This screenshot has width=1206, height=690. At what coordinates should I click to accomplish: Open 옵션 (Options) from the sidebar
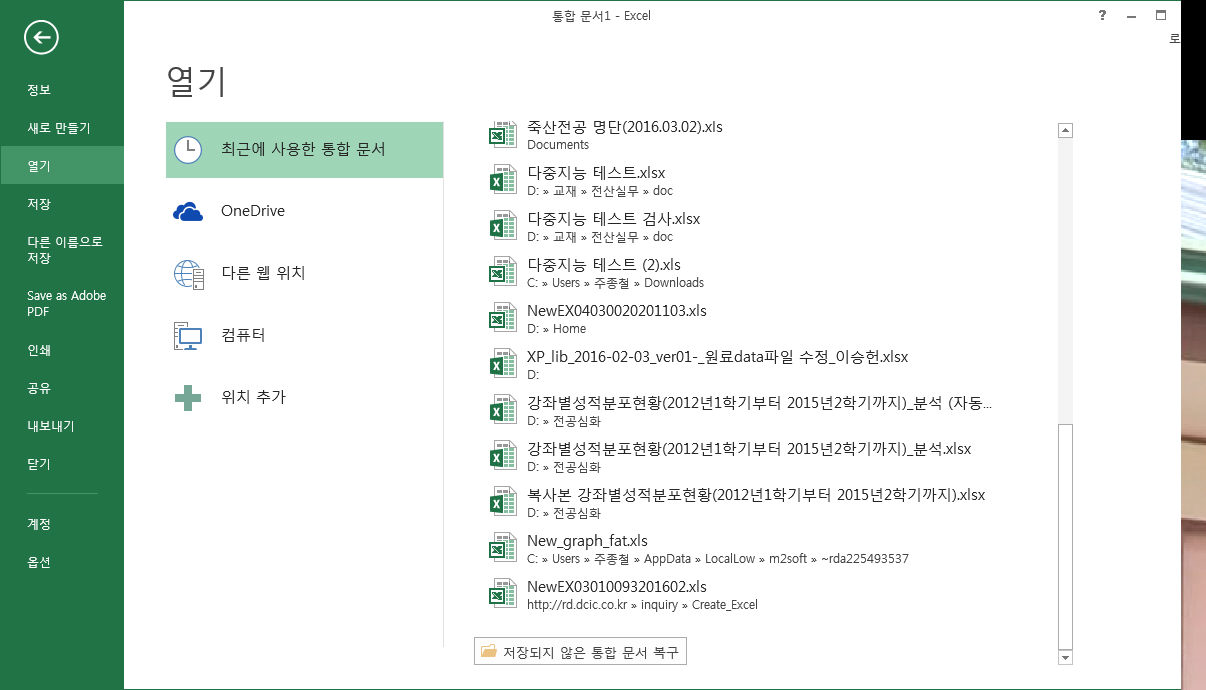tap(62, 562)
